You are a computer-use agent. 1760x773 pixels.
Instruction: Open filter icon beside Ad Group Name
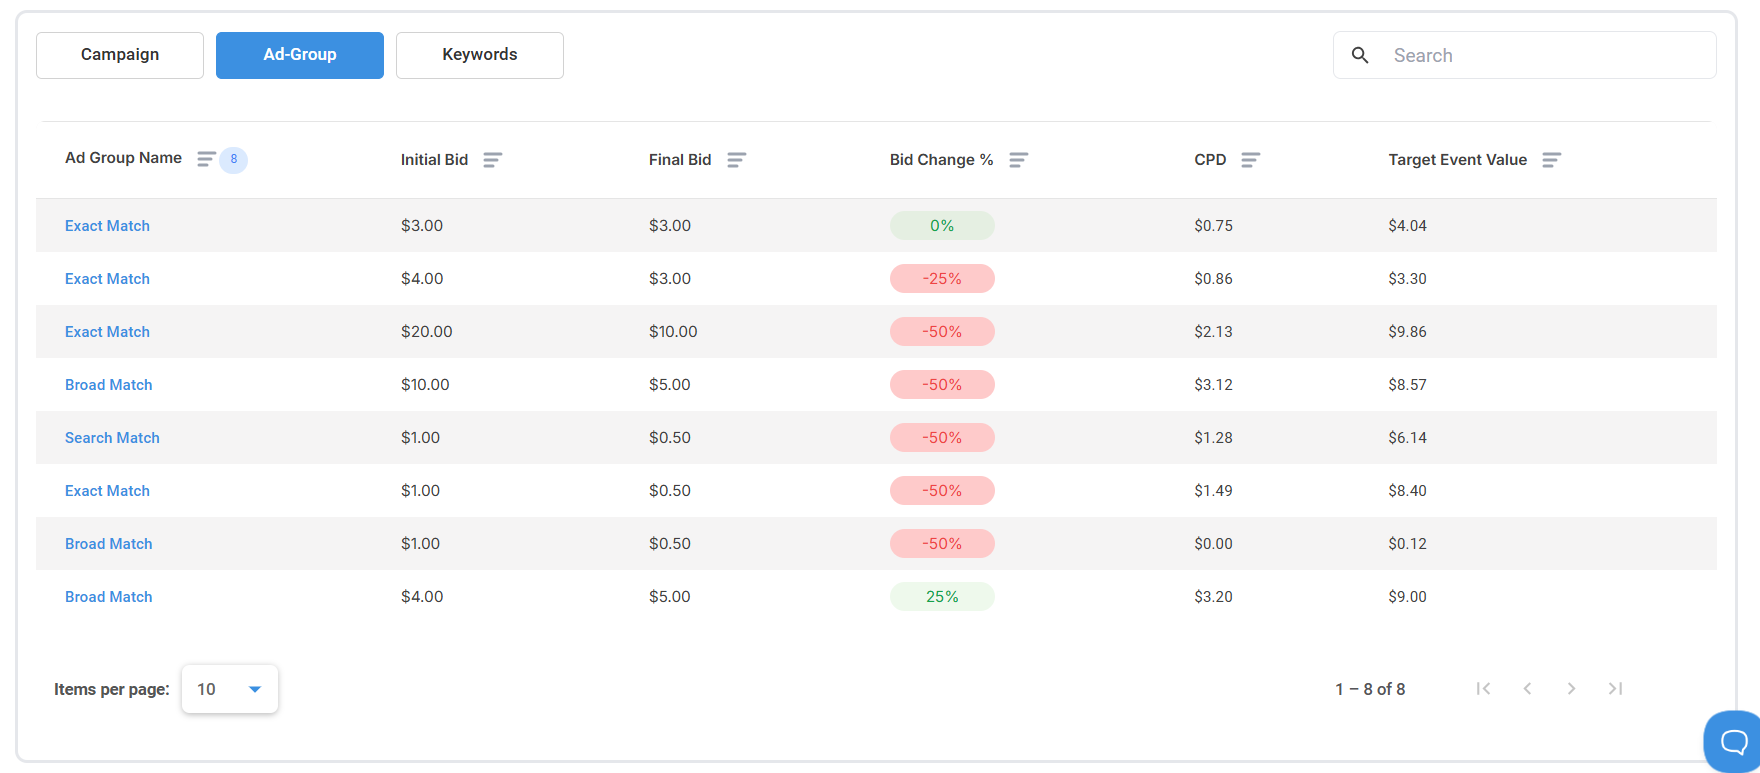(x=206, y=159)
